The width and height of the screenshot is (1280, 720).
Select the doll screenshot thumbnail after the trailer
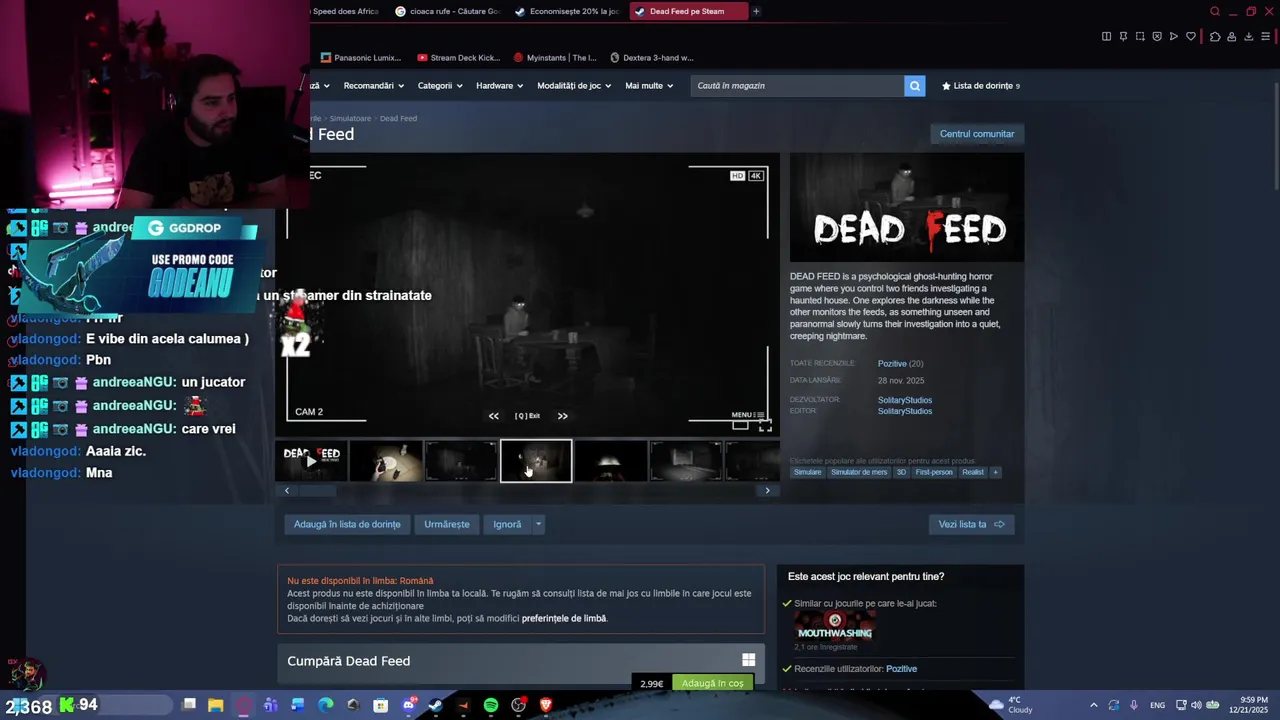click(x=386, y=461)
